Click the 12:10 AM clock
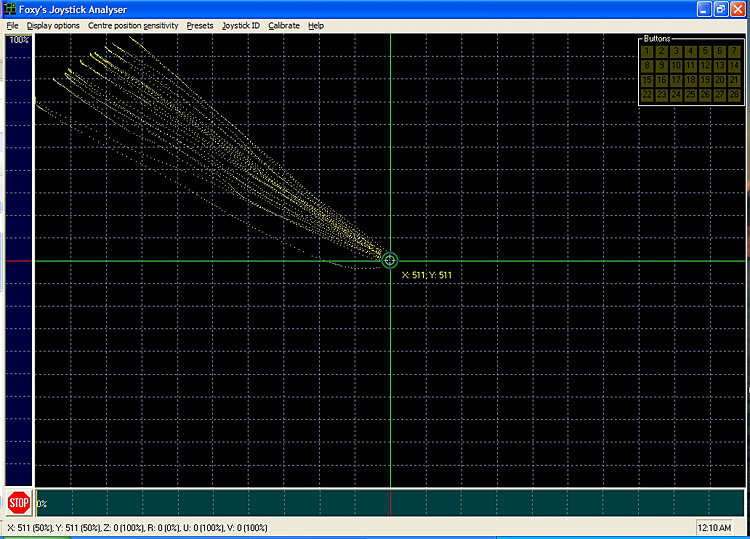Viewport: 750px width, 539px height. pyautogui.click(x=714, y=528)
